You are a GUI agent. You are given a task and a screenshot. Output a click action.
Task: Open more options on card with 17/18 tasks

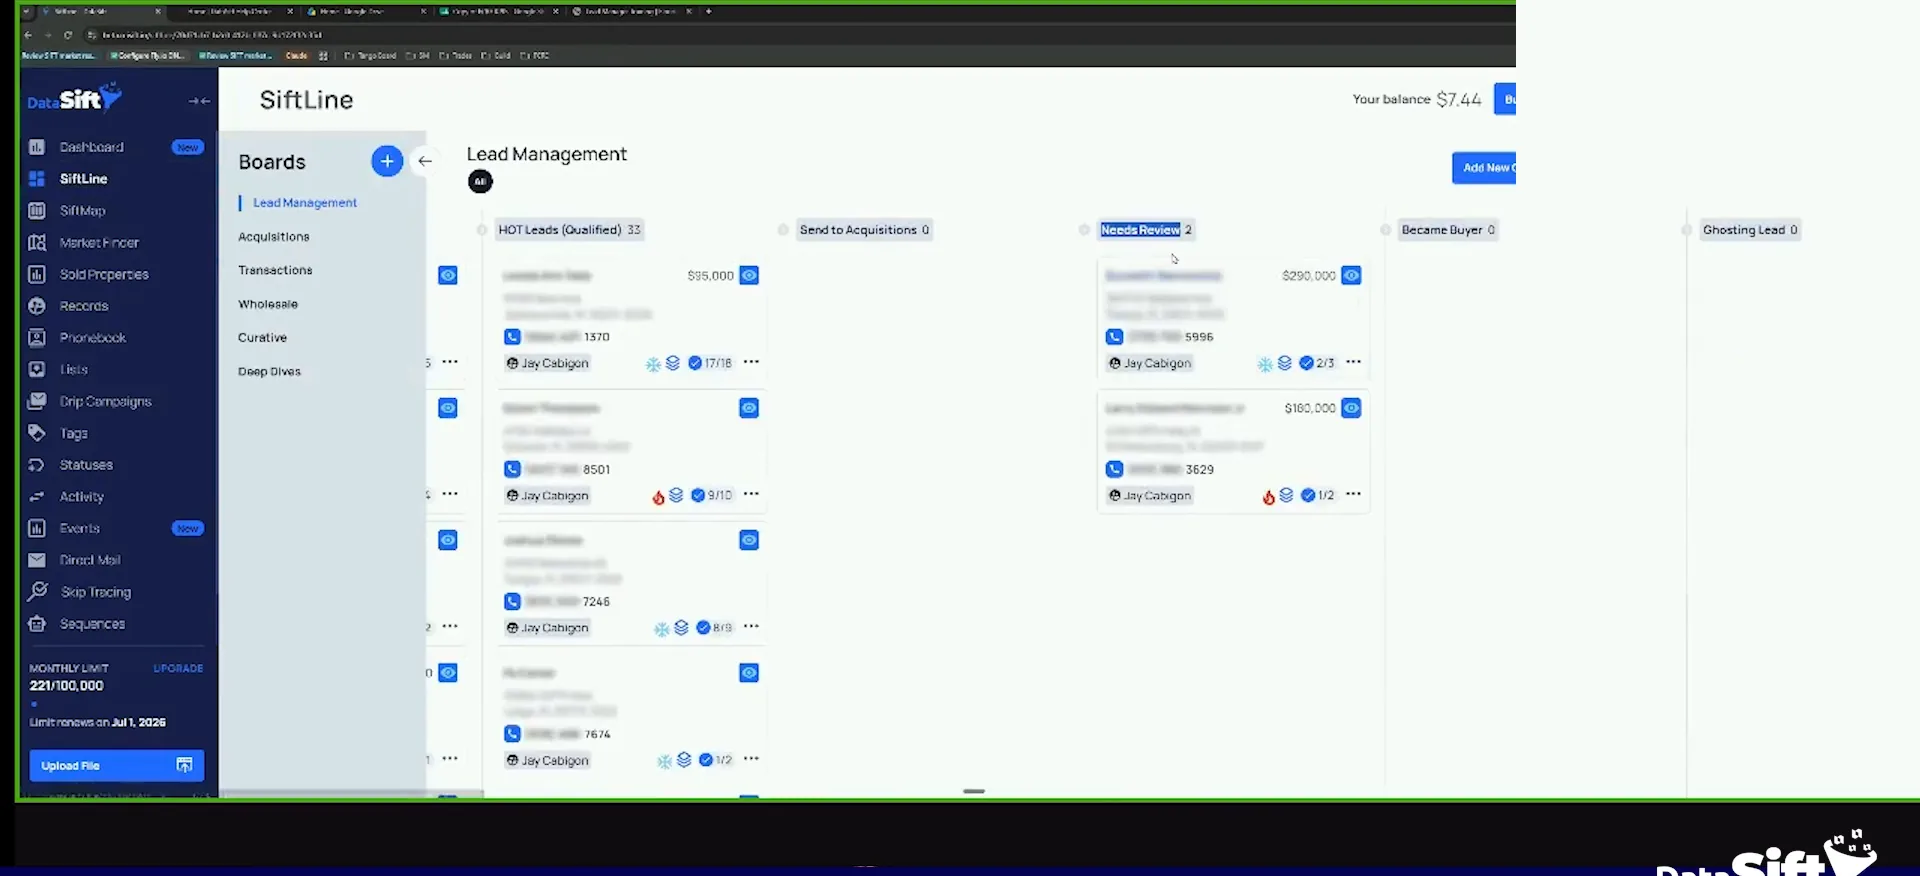751,362
